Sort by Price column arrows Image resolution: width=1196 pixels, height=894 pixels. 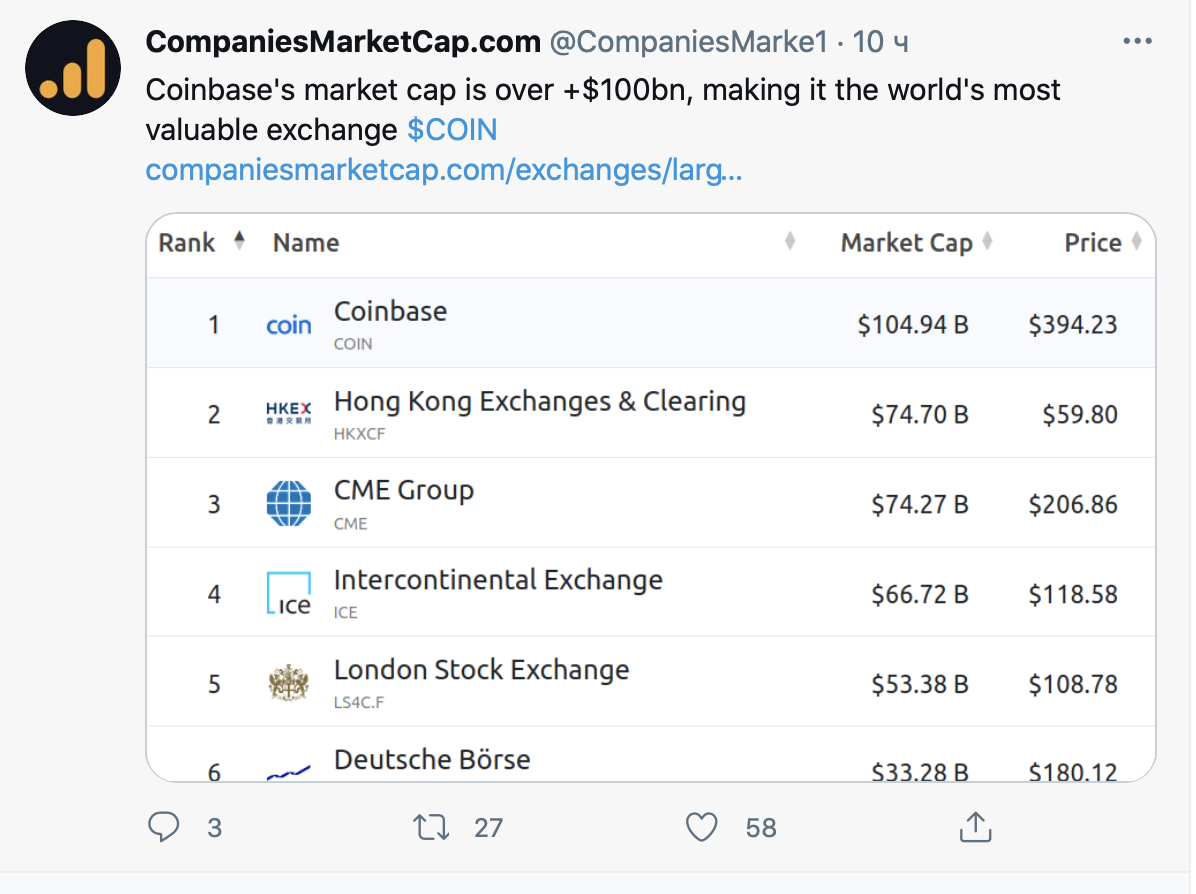[1136, 242]
